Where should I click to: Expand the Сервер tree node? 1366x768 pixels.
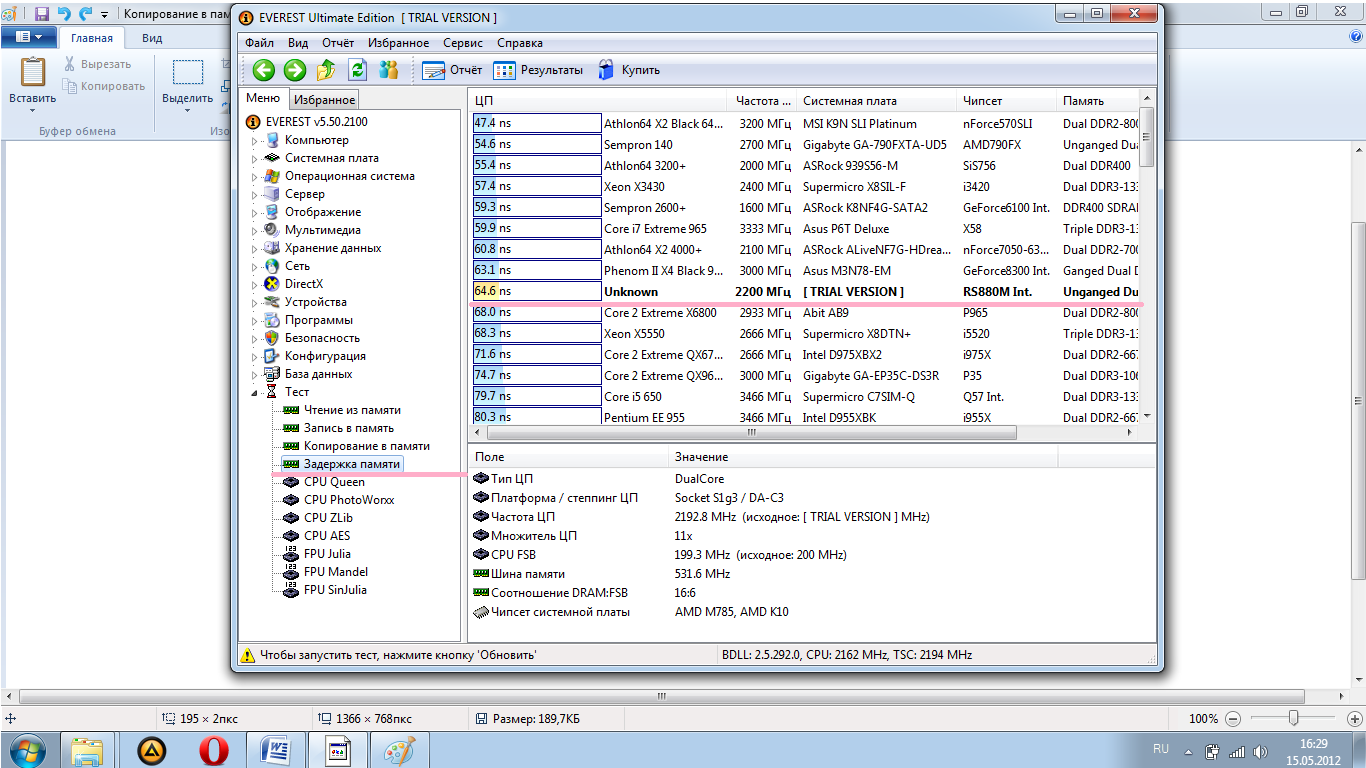click(x=253, y=195)
